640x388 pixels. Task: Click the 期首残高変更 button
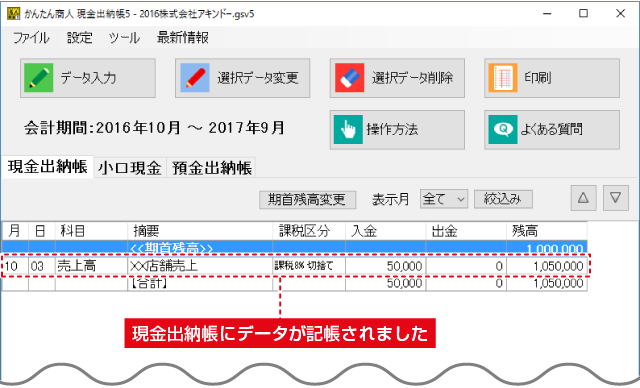[x=307, y=200]
